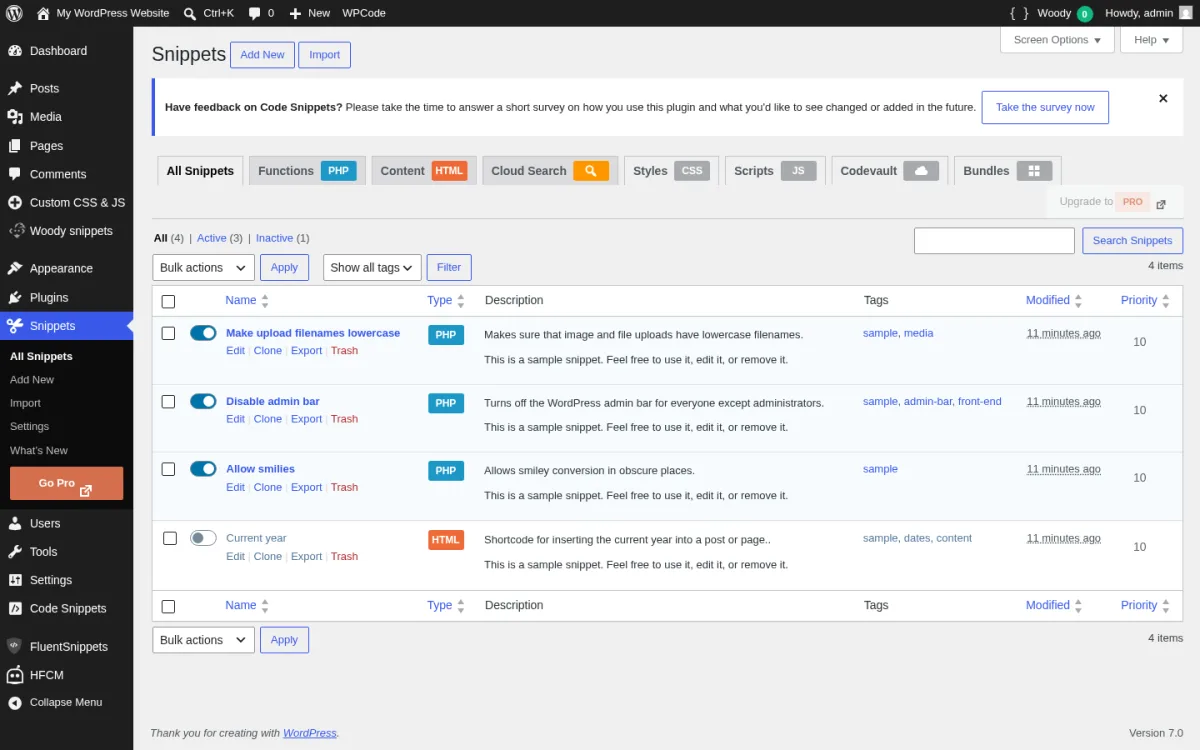Click the Filter button
The height and width of the screenshot is (750, 1200).
pyautogui.click(x=449, y=267)
